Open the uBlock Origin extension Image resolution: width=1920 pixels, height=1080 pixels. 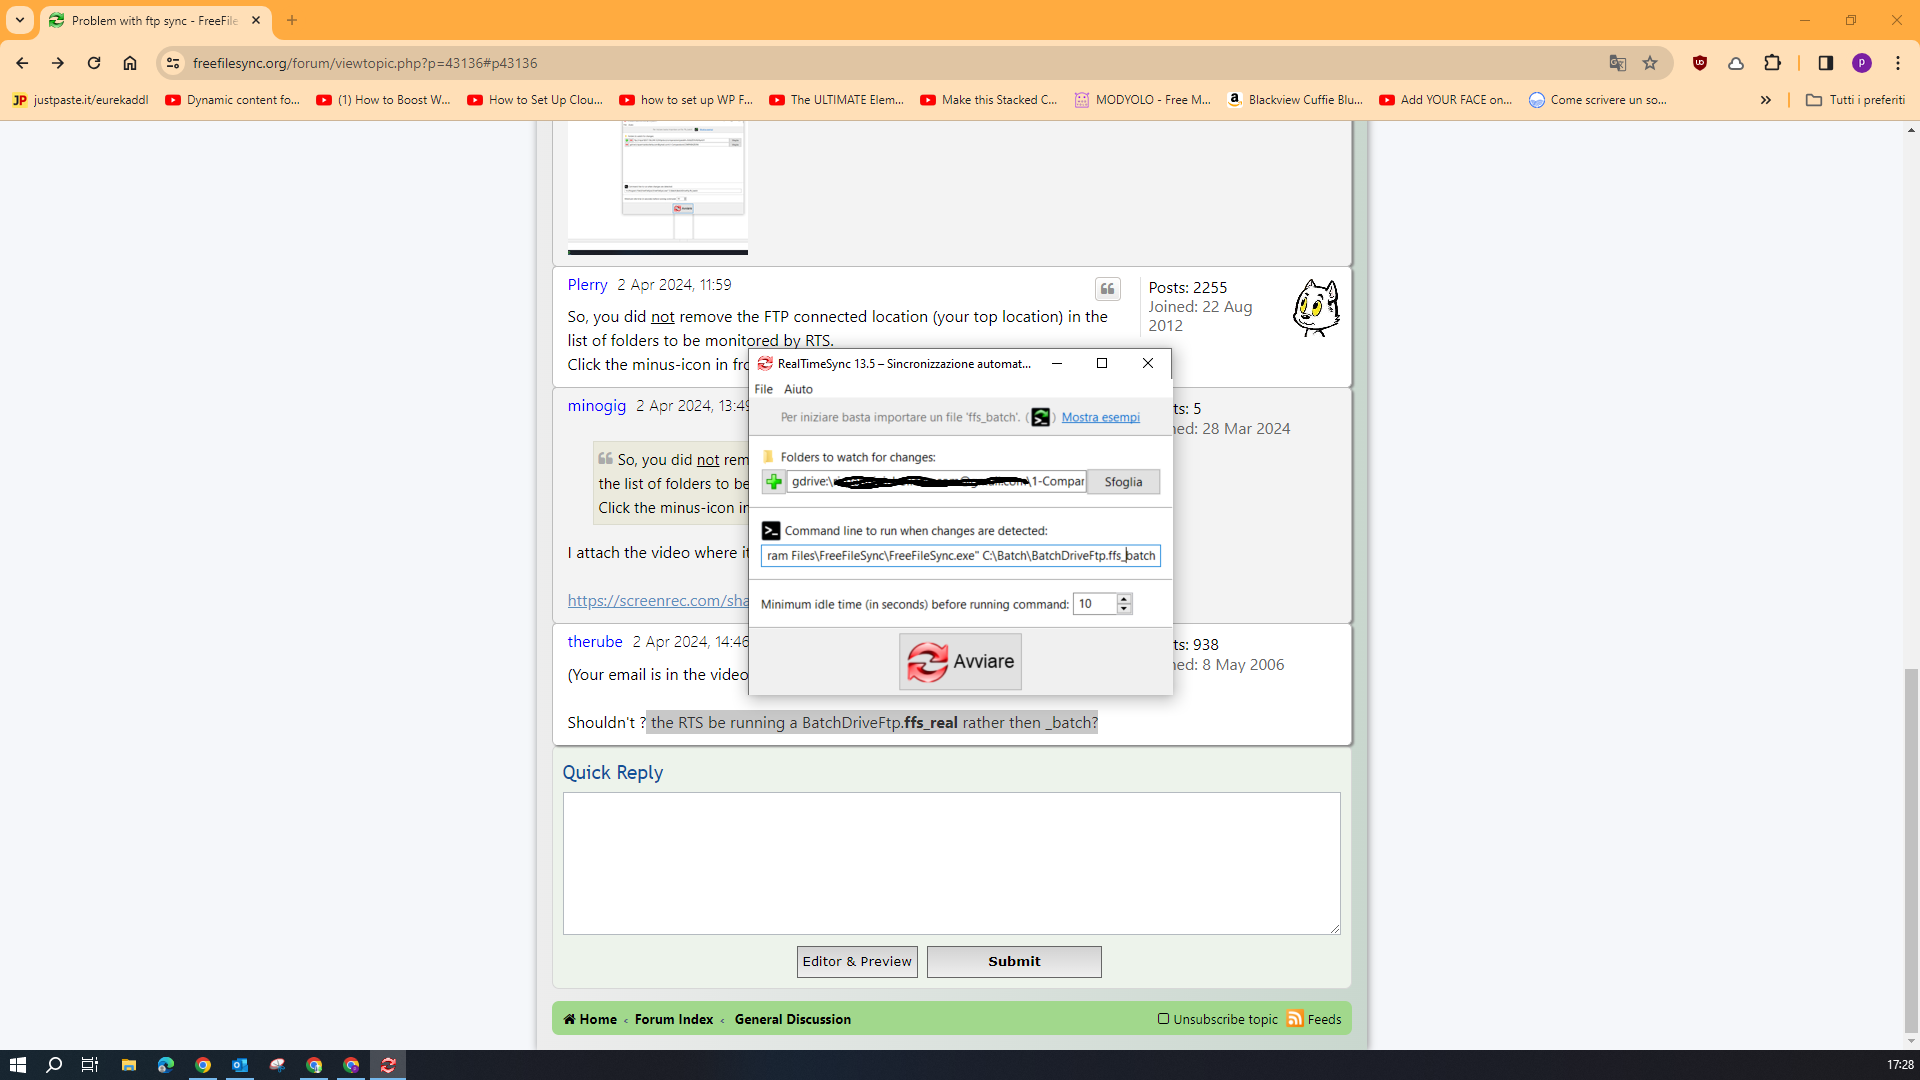(1700, 63)
